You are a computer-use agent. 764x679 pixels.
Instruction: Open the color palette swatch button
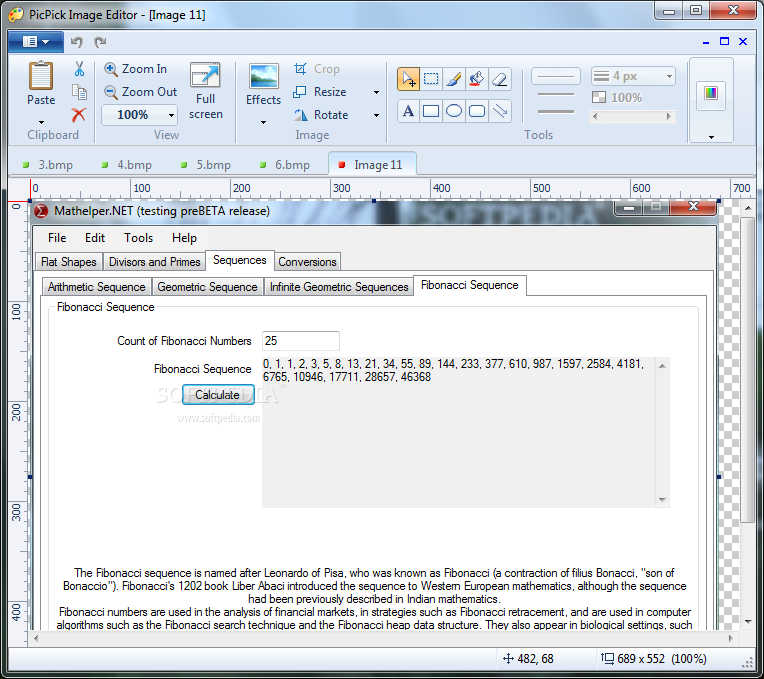pos(711,93)
